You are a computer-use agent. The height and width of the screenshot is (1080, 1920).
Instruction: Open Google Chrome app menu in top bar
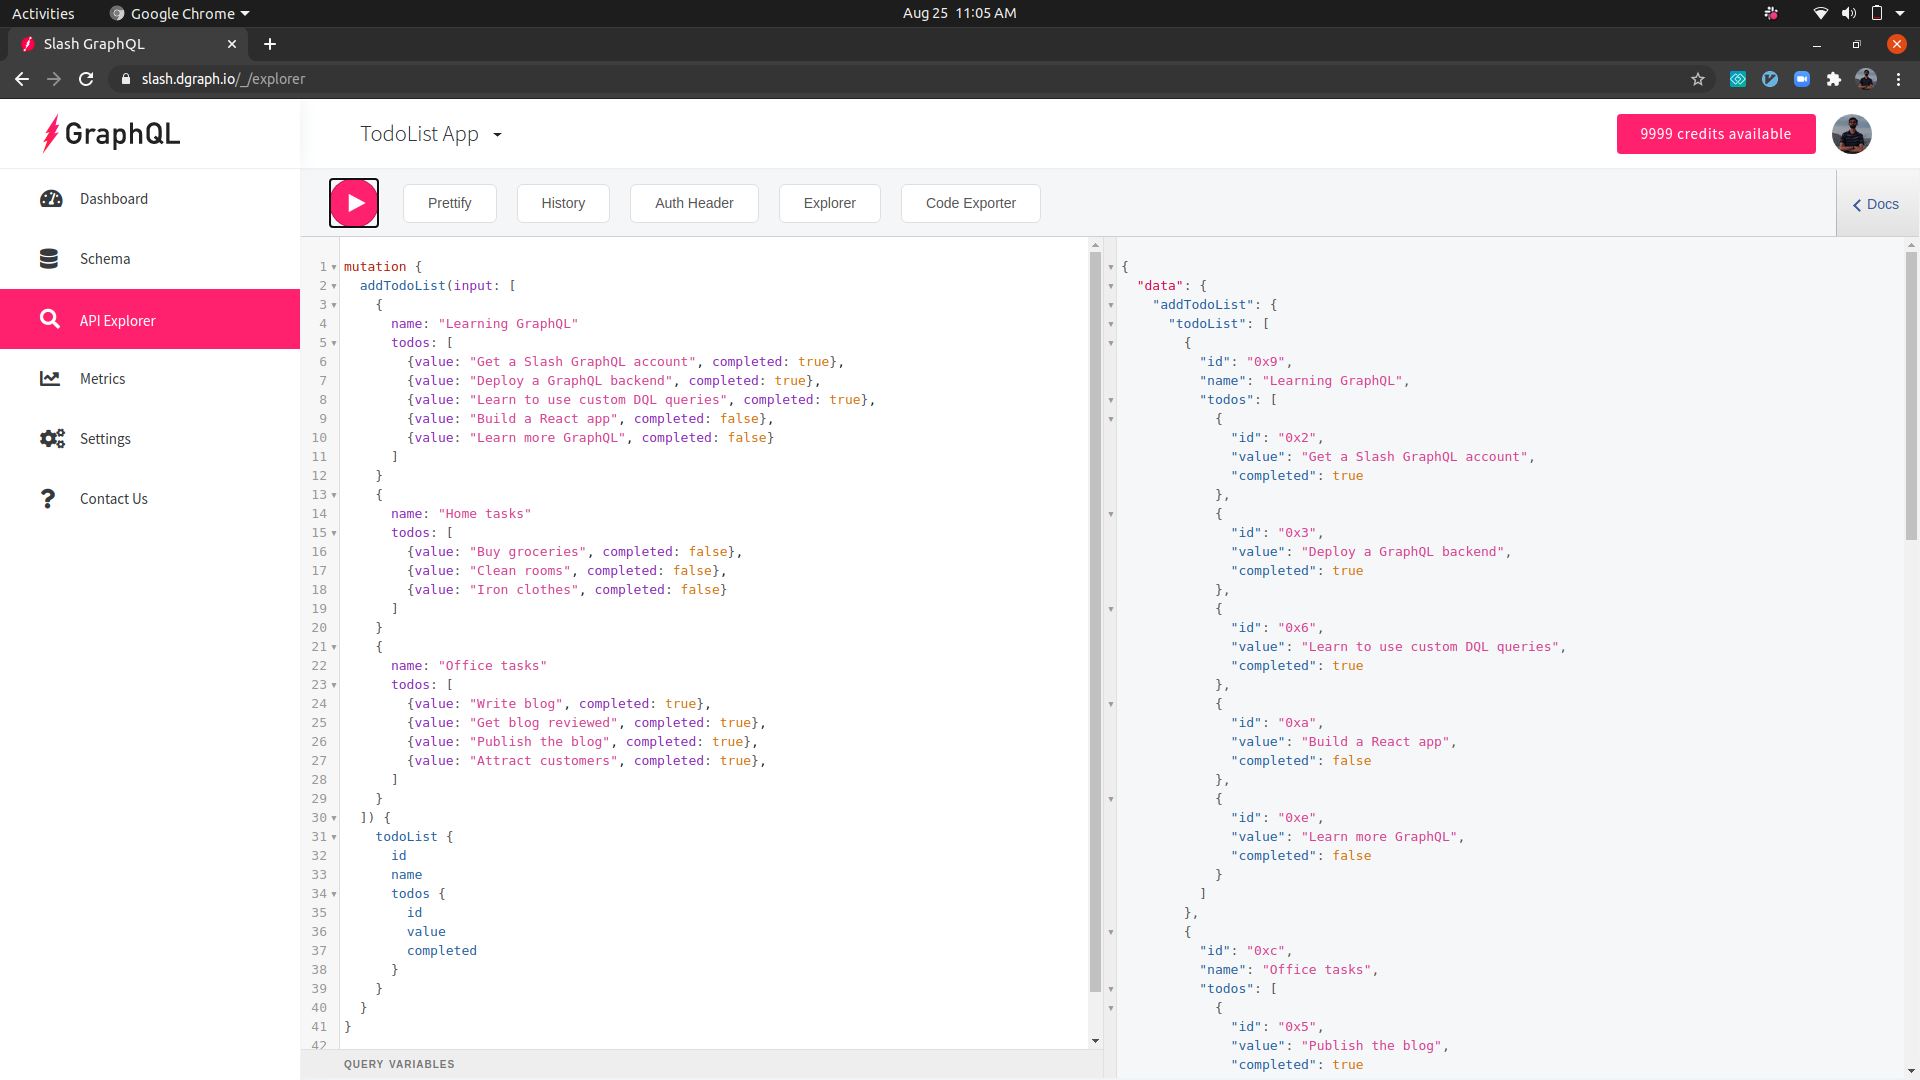[x=179, y=13]
